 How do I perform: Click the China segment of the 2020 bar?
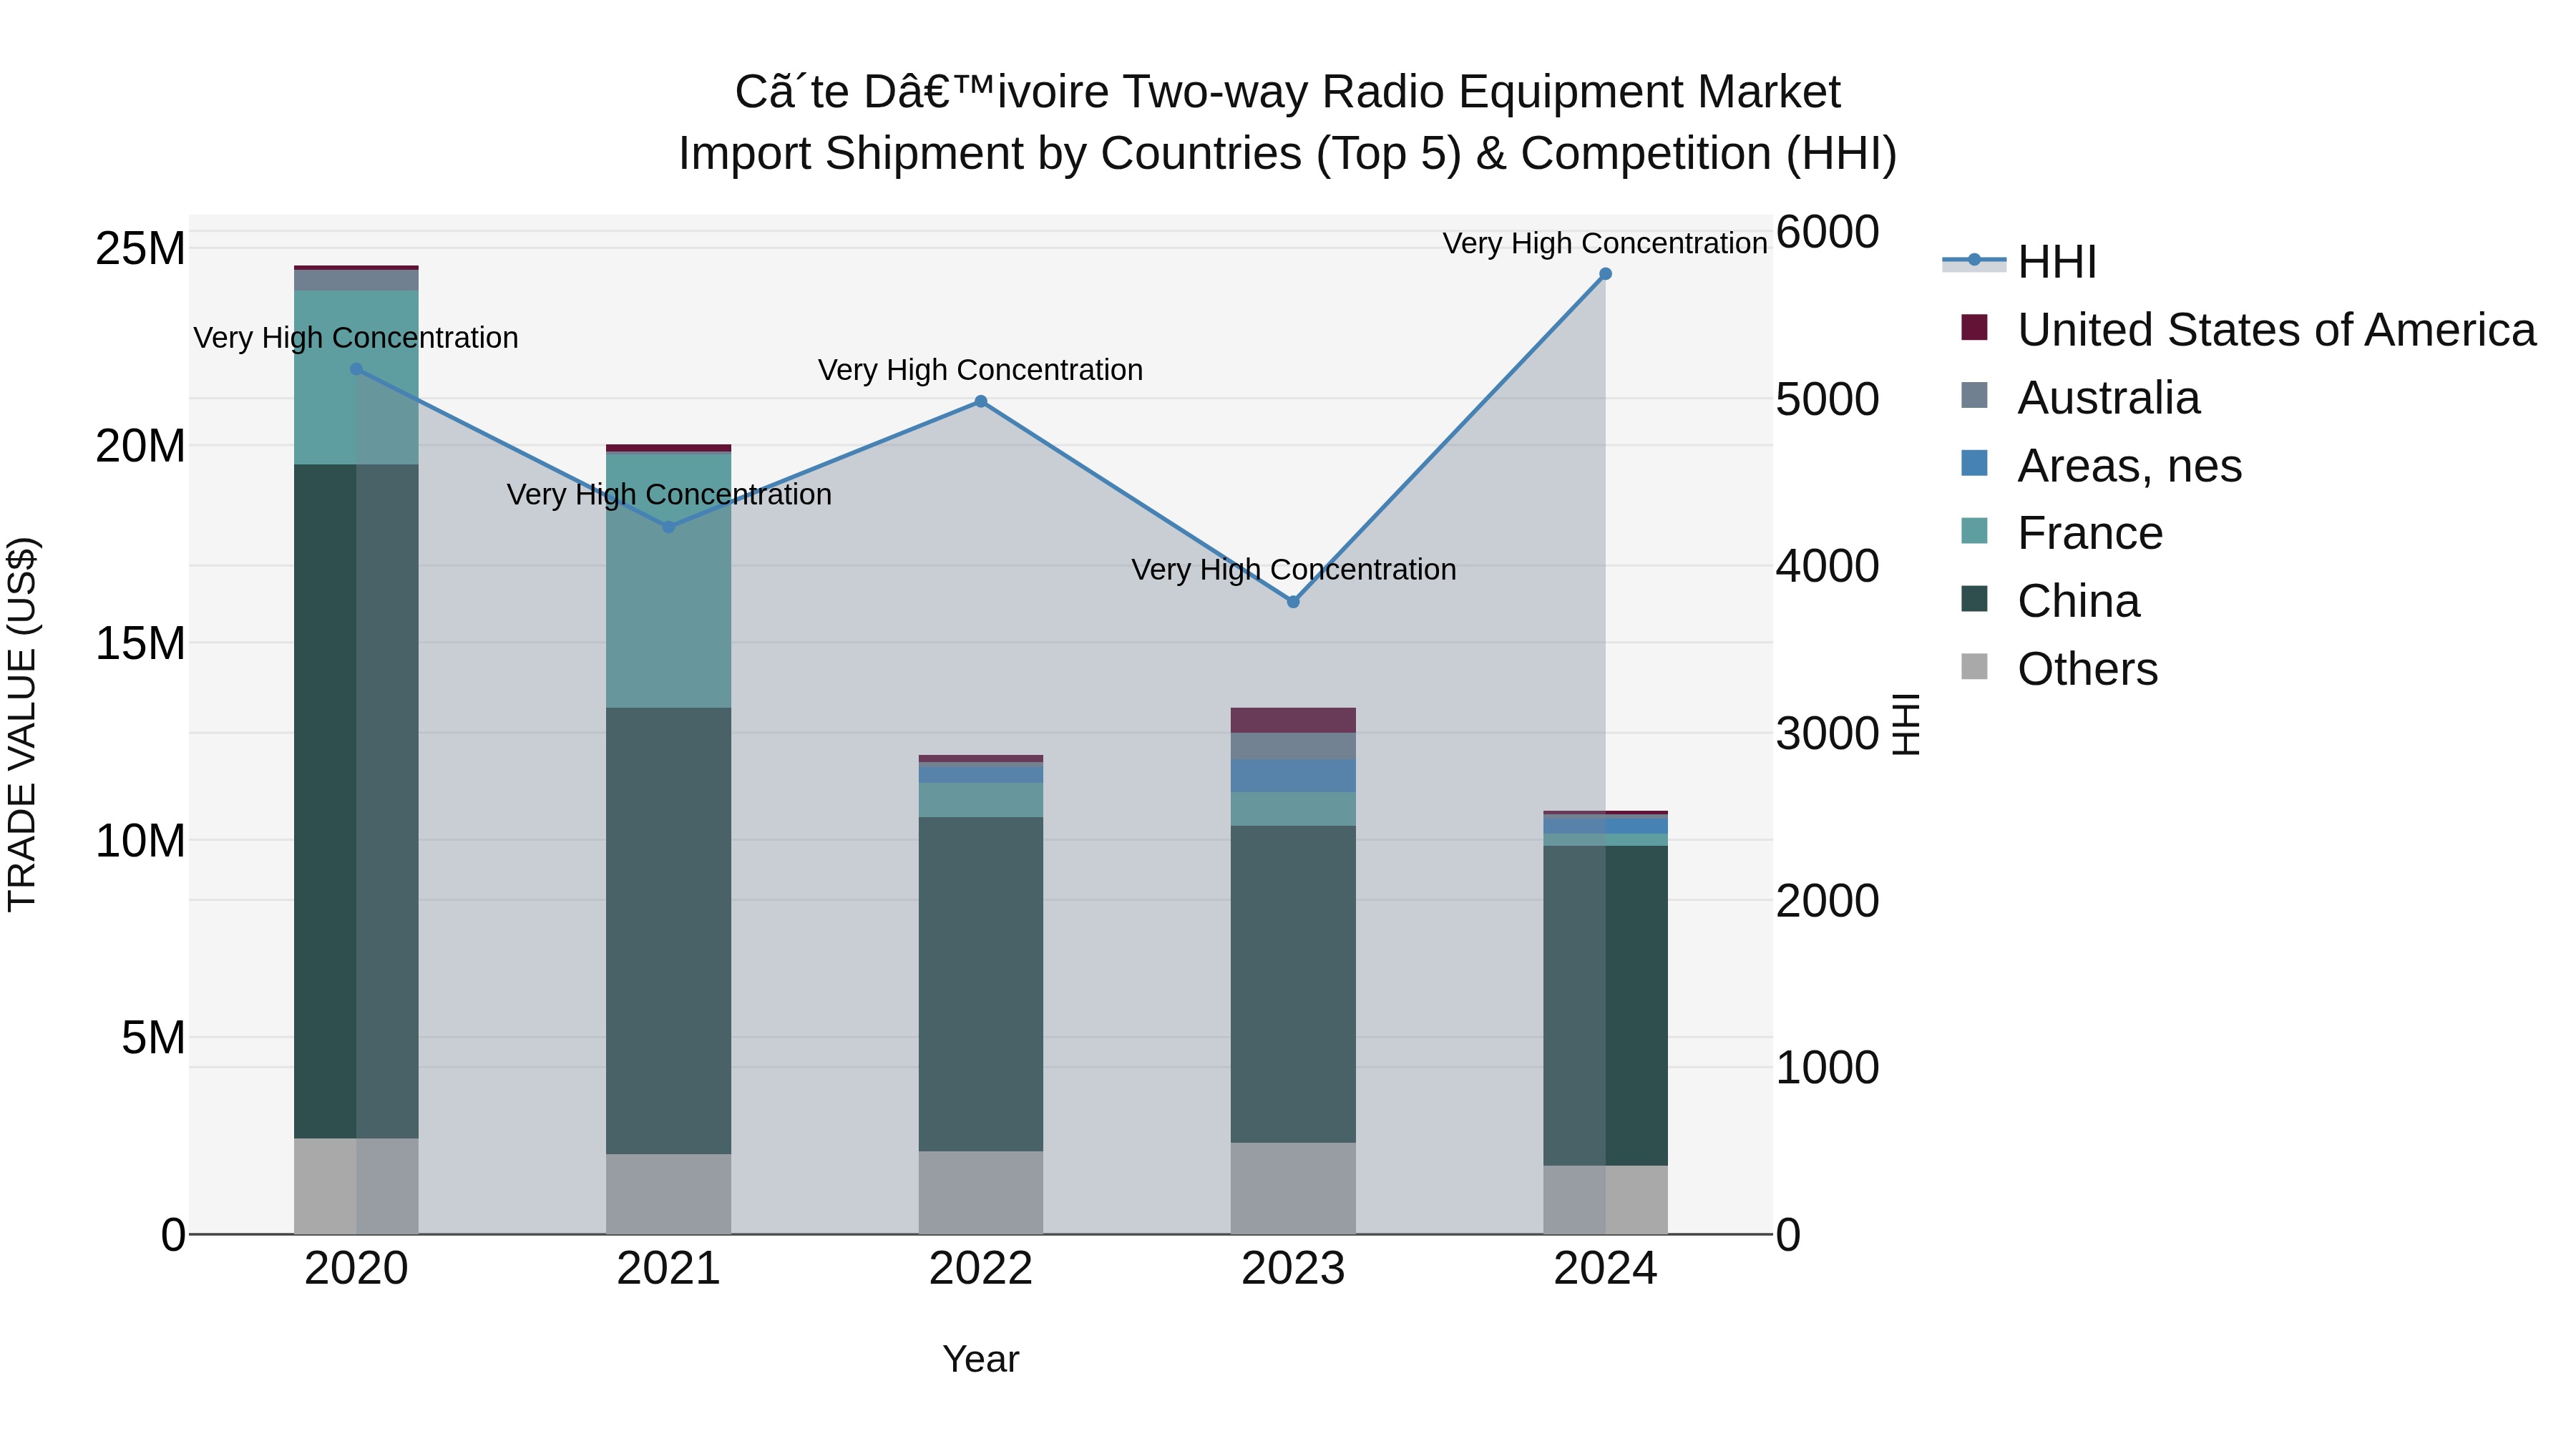(356, 801)
